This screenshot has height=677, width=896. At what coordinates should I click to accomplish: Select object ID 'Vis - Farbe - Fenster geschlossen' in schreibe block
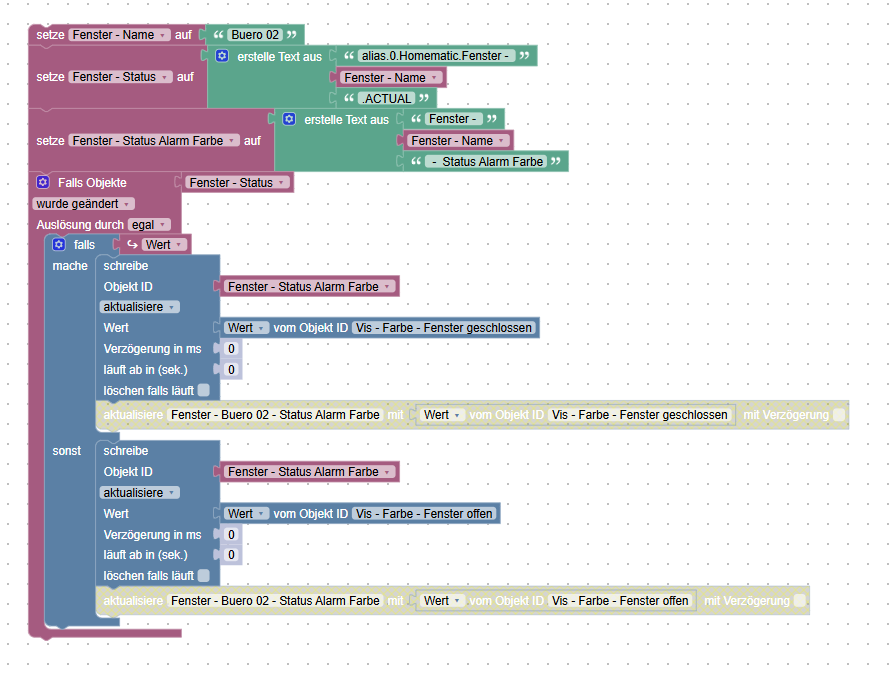coord(444,328)
